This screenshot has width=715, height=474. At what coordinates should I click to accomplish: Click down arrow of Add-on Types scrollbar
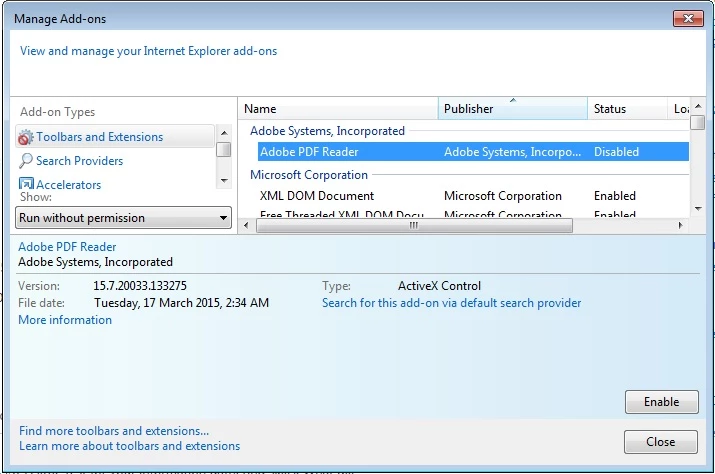(x=224, y=181)
